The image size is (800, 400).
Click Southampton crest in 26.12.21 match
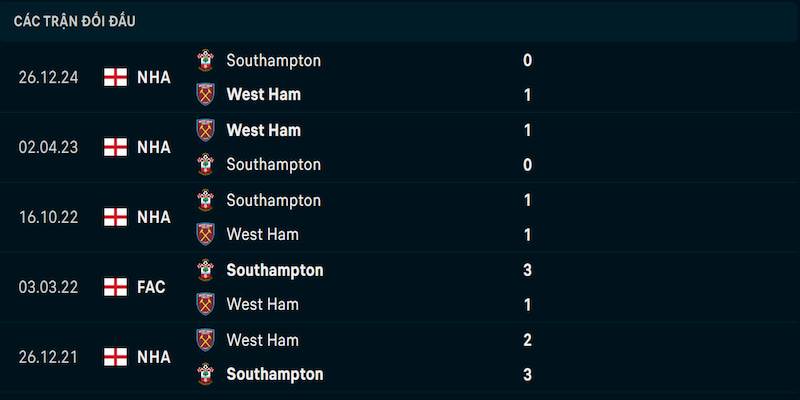pyautogui.click(x=206, y=374)
